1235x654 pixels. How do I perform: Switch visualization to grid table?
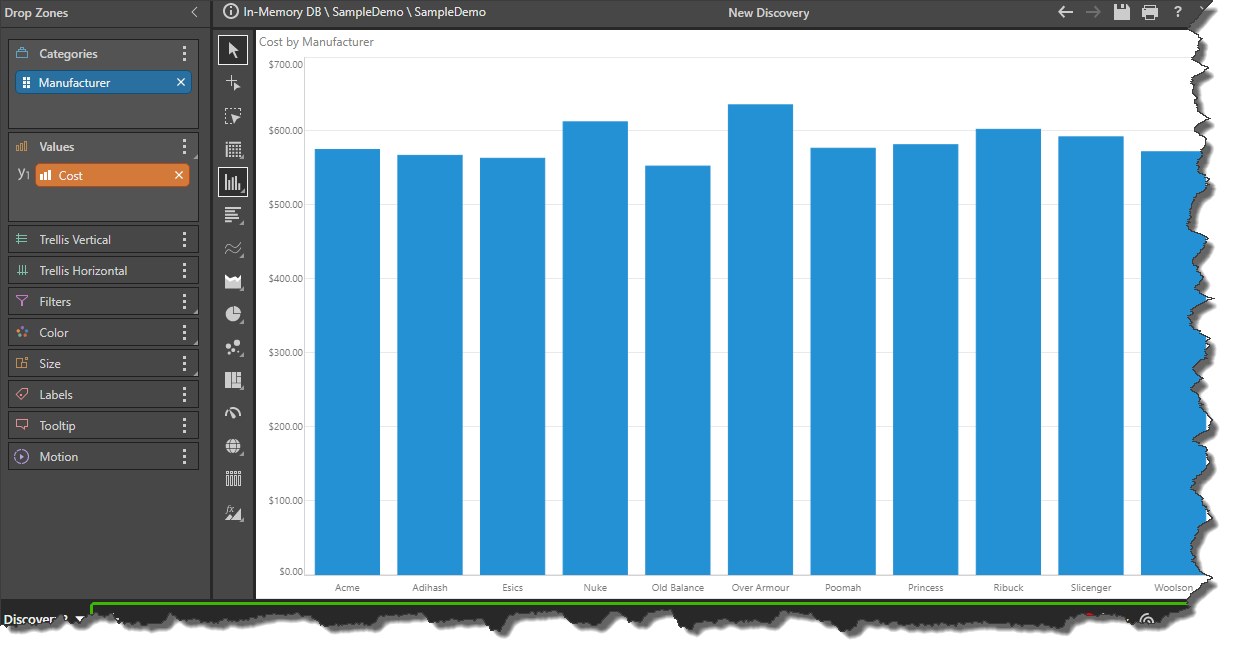tap(233, 150)
